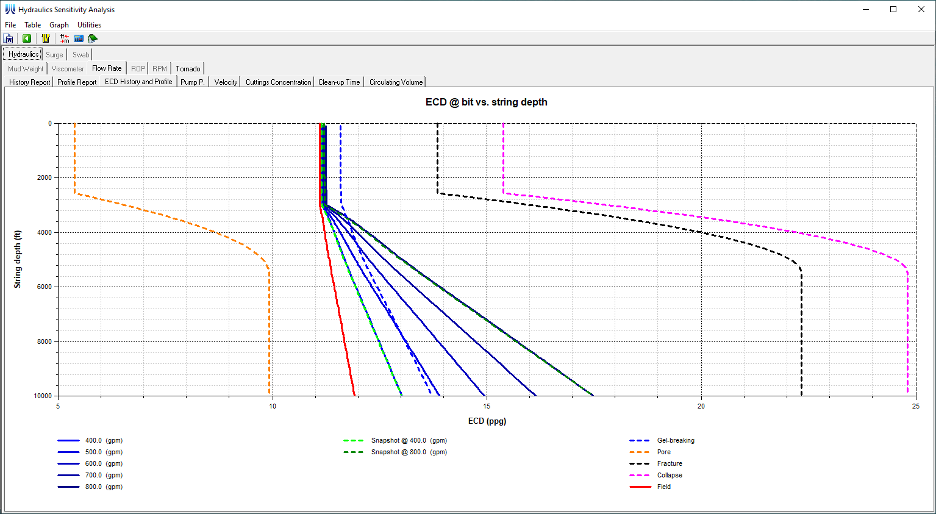Image resolution: width=936 pixels, height=514 pixels.
Task: View the History Report tab
Action: point(30,82)
